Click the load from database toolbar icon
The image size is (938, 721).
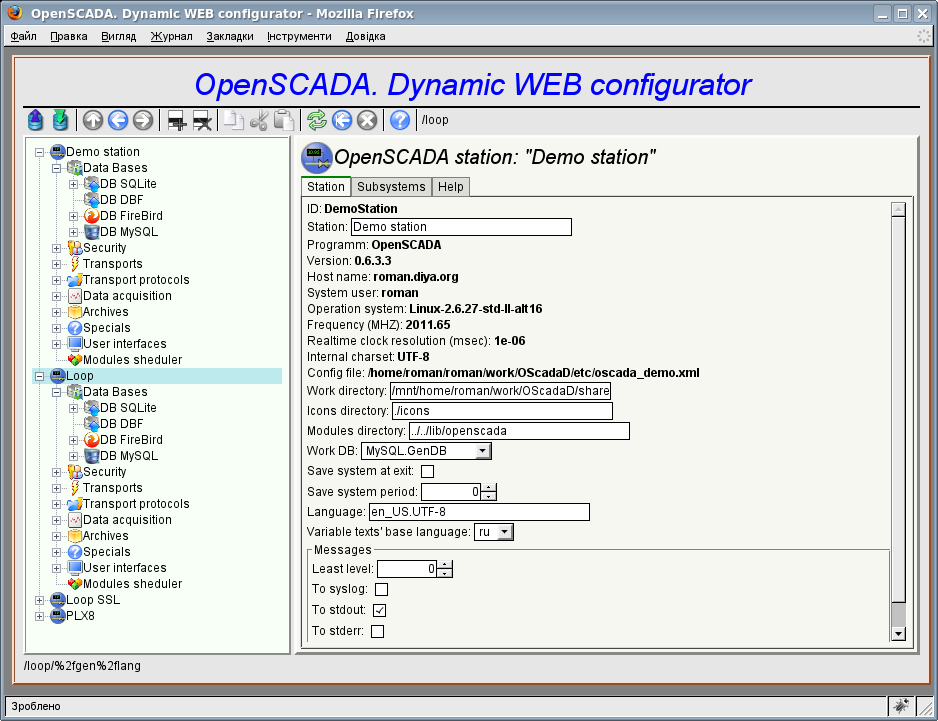pos(35,120)
